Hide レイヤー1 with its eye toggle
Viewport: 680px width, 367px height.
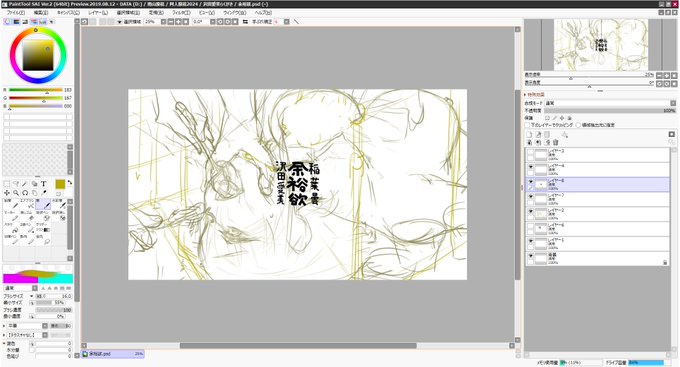click(530, 241)
